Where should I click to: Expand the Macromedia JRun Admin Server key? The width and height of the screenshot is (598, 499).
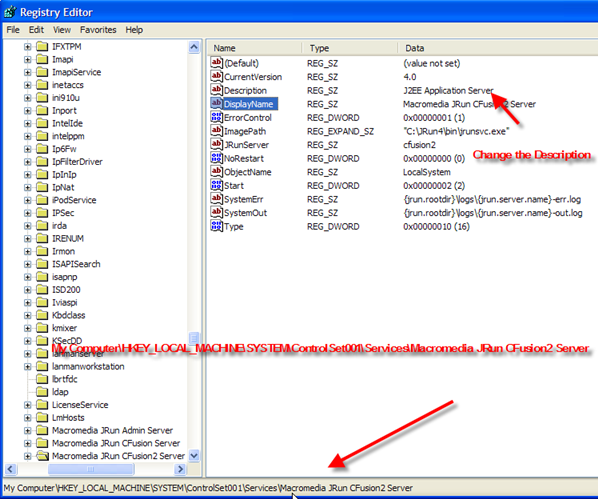27,430
